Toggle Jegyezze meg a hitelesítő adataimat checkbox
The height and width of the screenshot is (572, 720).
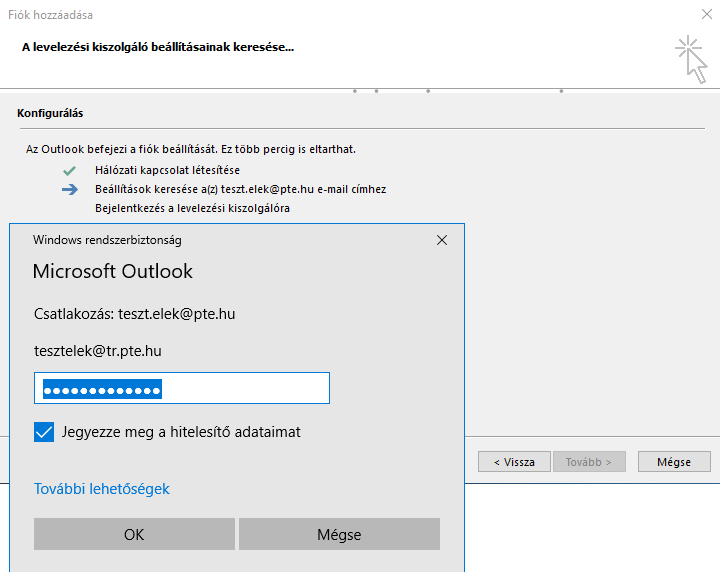(x=44, y=432)
